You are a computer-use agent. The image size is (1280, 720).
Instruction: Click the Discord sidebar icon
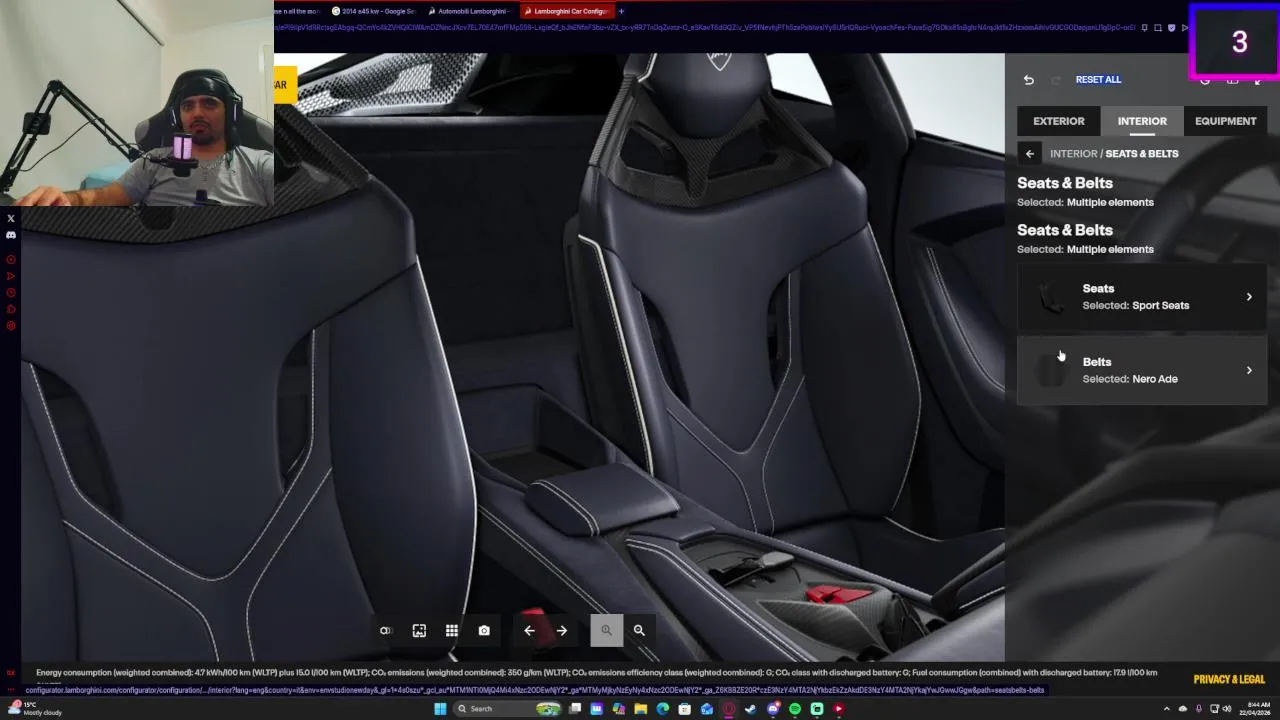point(11,235)
